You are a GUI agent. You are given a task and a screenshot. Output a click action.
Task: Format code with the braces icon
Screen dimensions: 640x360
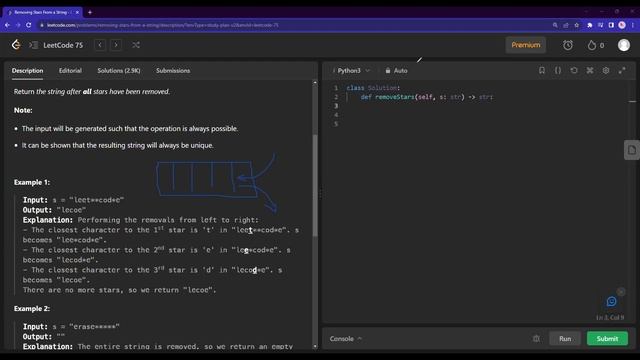click(x=558, y=70)
